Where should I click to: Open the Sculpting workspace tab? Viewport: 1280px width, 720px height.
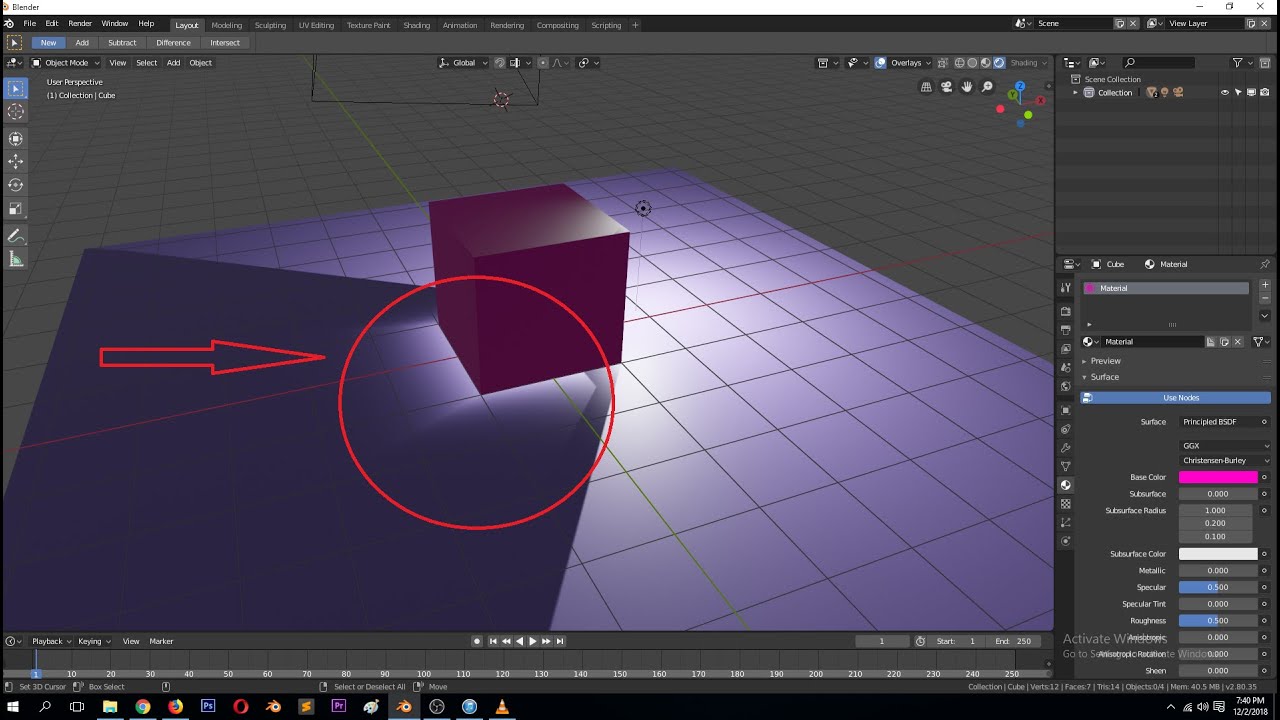coord(270,25)
